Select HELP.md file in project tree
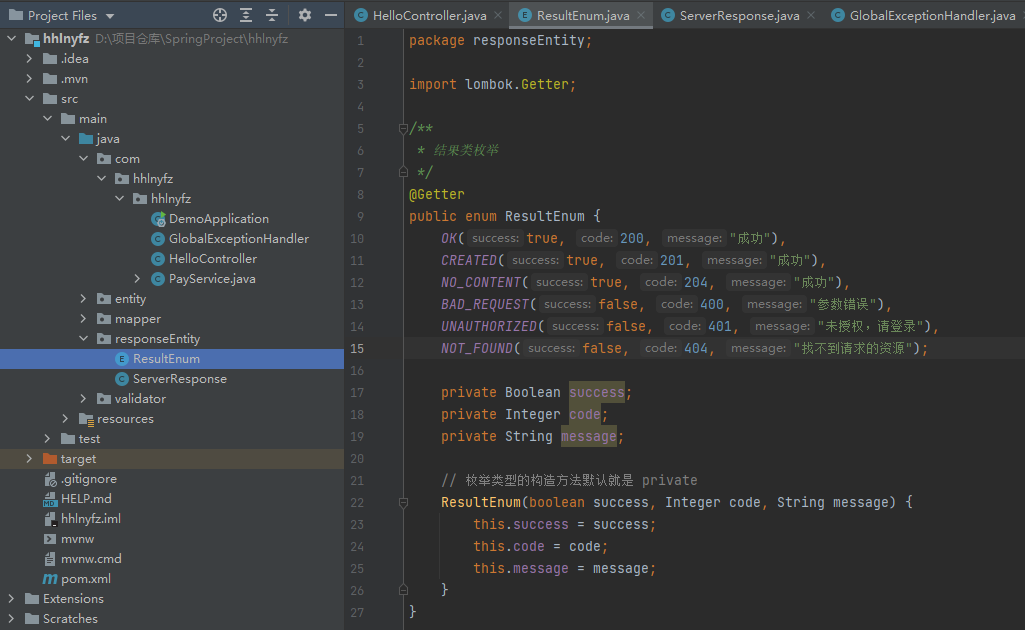Screen dimensions: 1025x630 [85, 499]
